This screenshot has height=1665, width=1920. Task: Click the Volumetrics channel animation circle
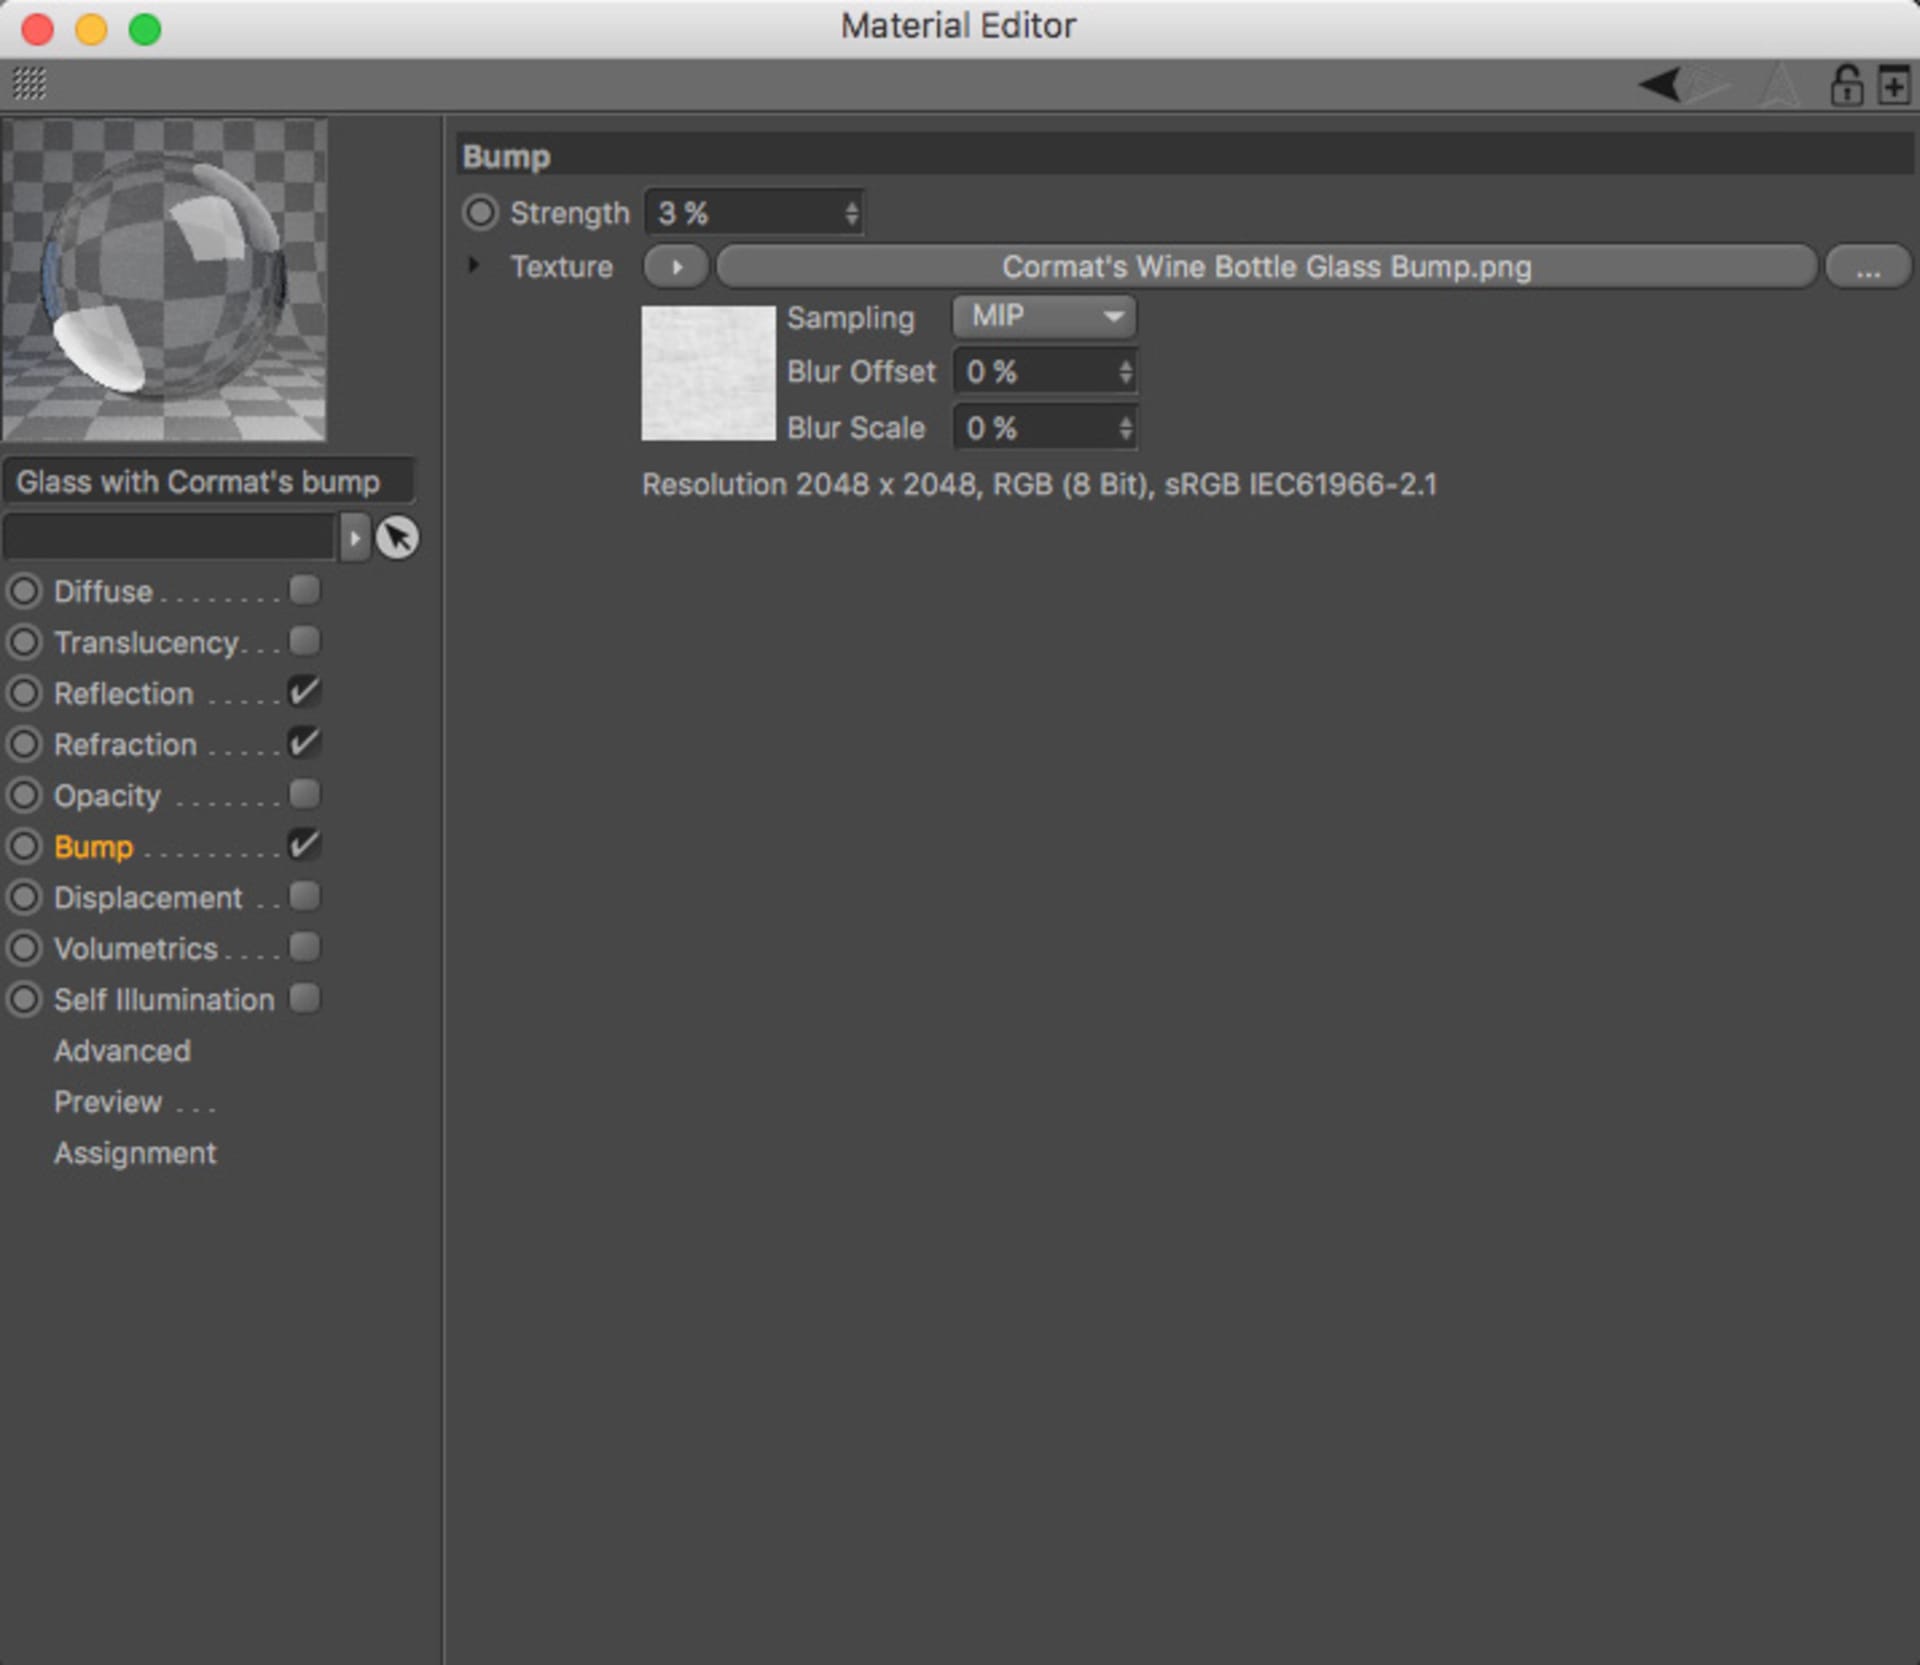coord(24,948)
